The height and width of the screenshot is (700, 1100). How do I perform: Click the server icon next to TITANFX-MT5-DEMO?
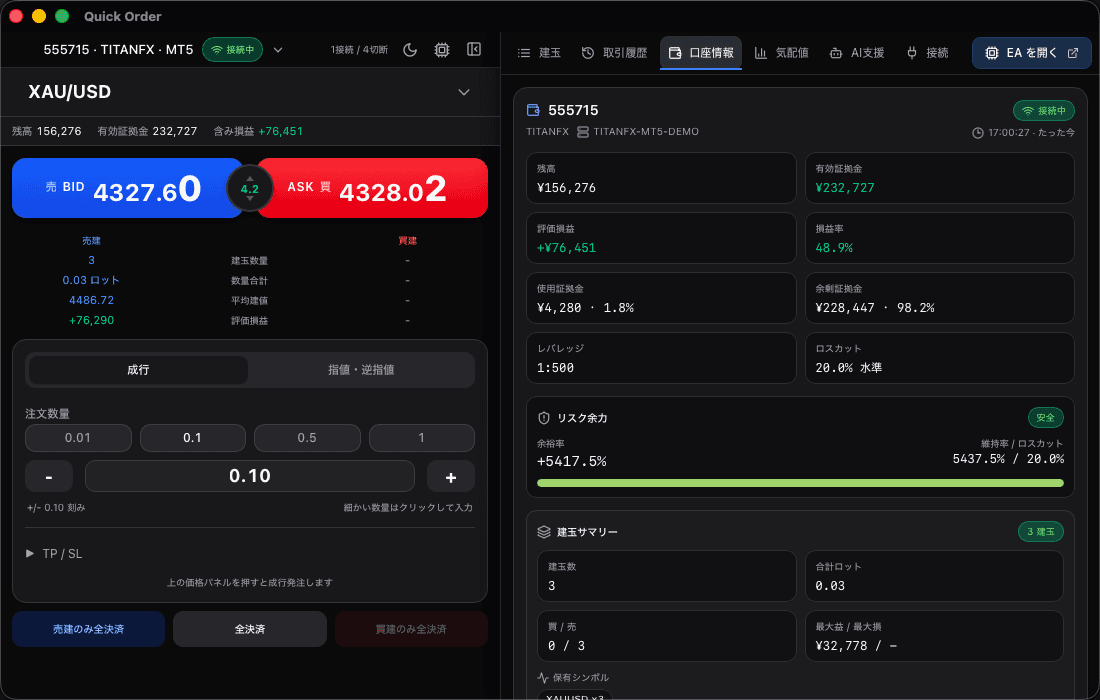tap(582, 132)
